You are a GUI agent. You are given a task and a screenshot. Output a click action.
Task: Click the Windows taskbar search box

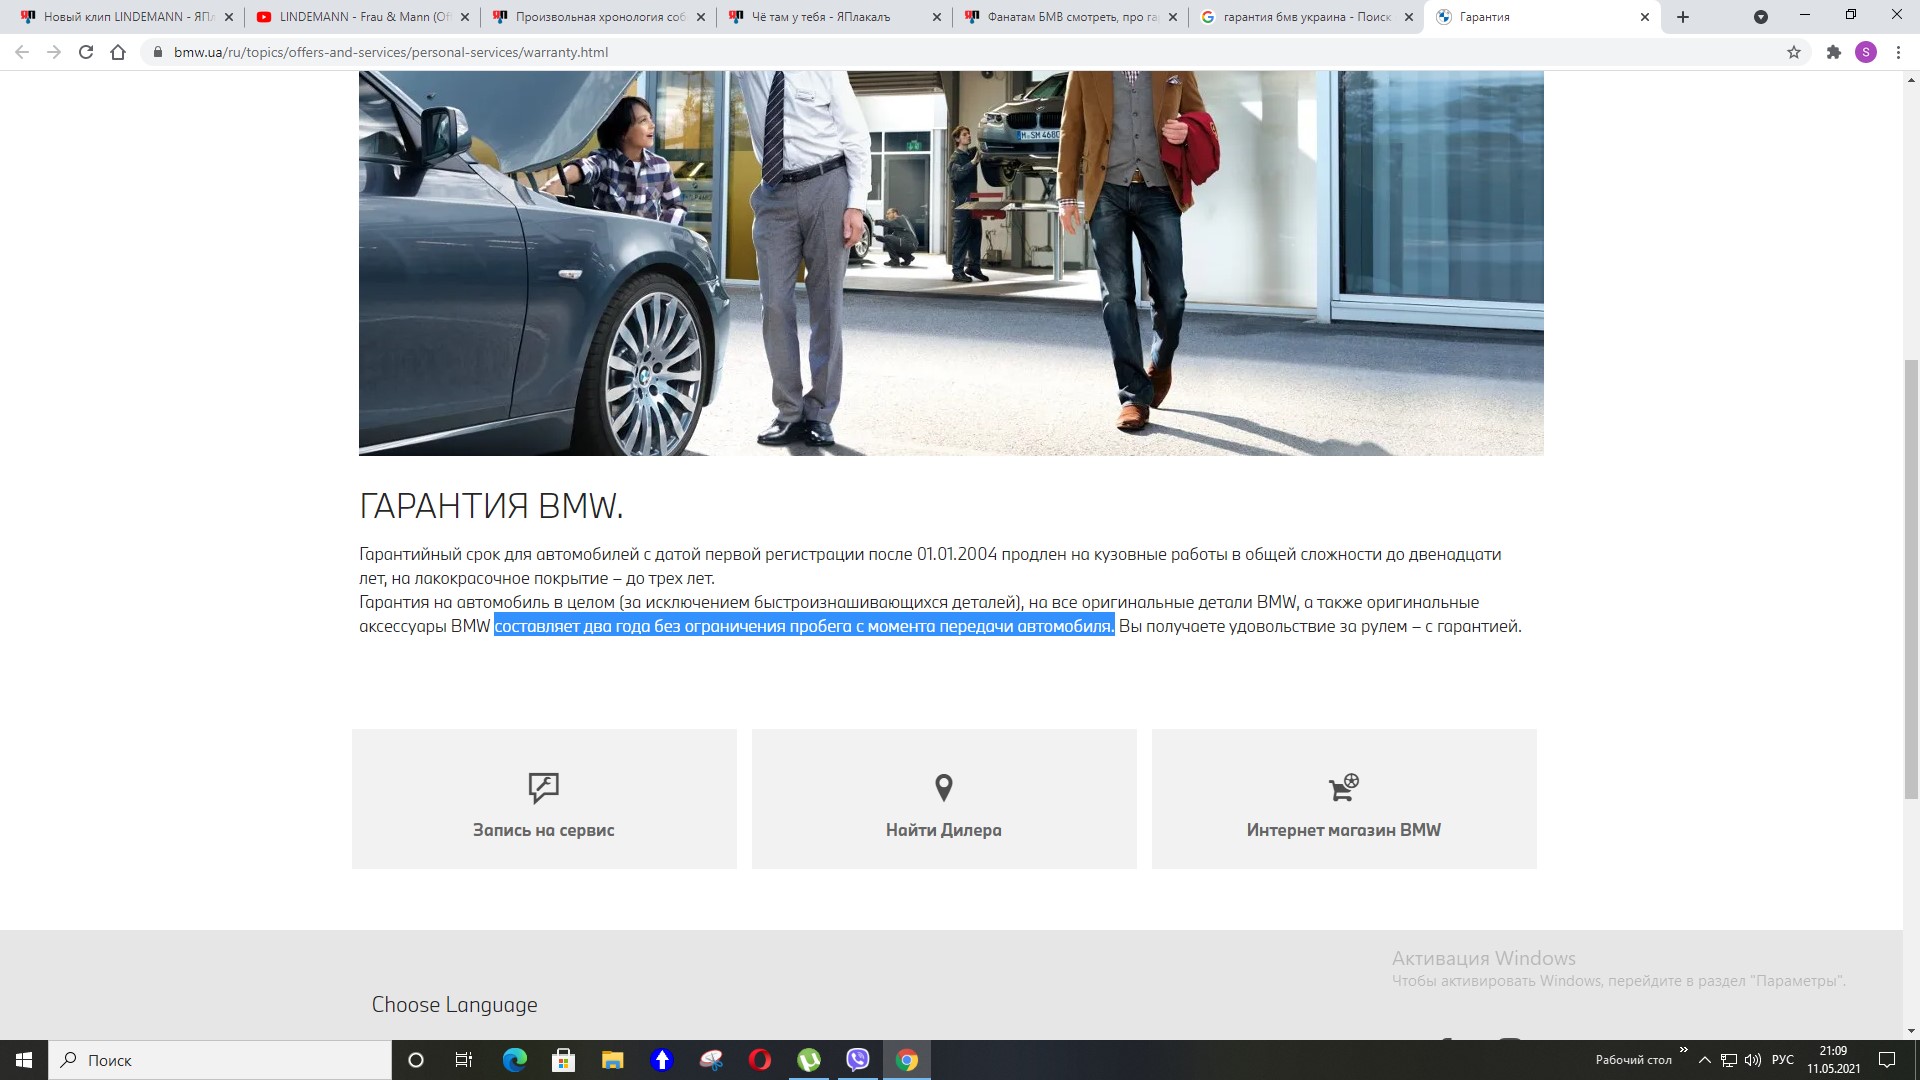220,1060
